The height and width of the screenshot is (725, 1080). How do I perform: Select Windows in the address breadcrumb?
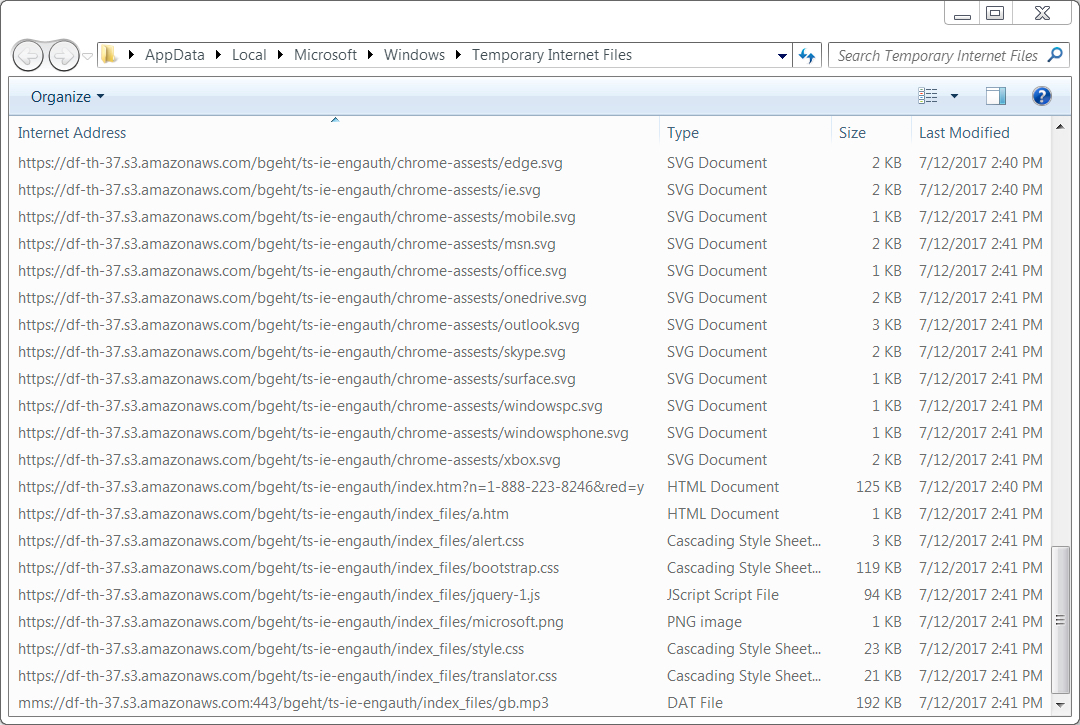pos(414,55)
